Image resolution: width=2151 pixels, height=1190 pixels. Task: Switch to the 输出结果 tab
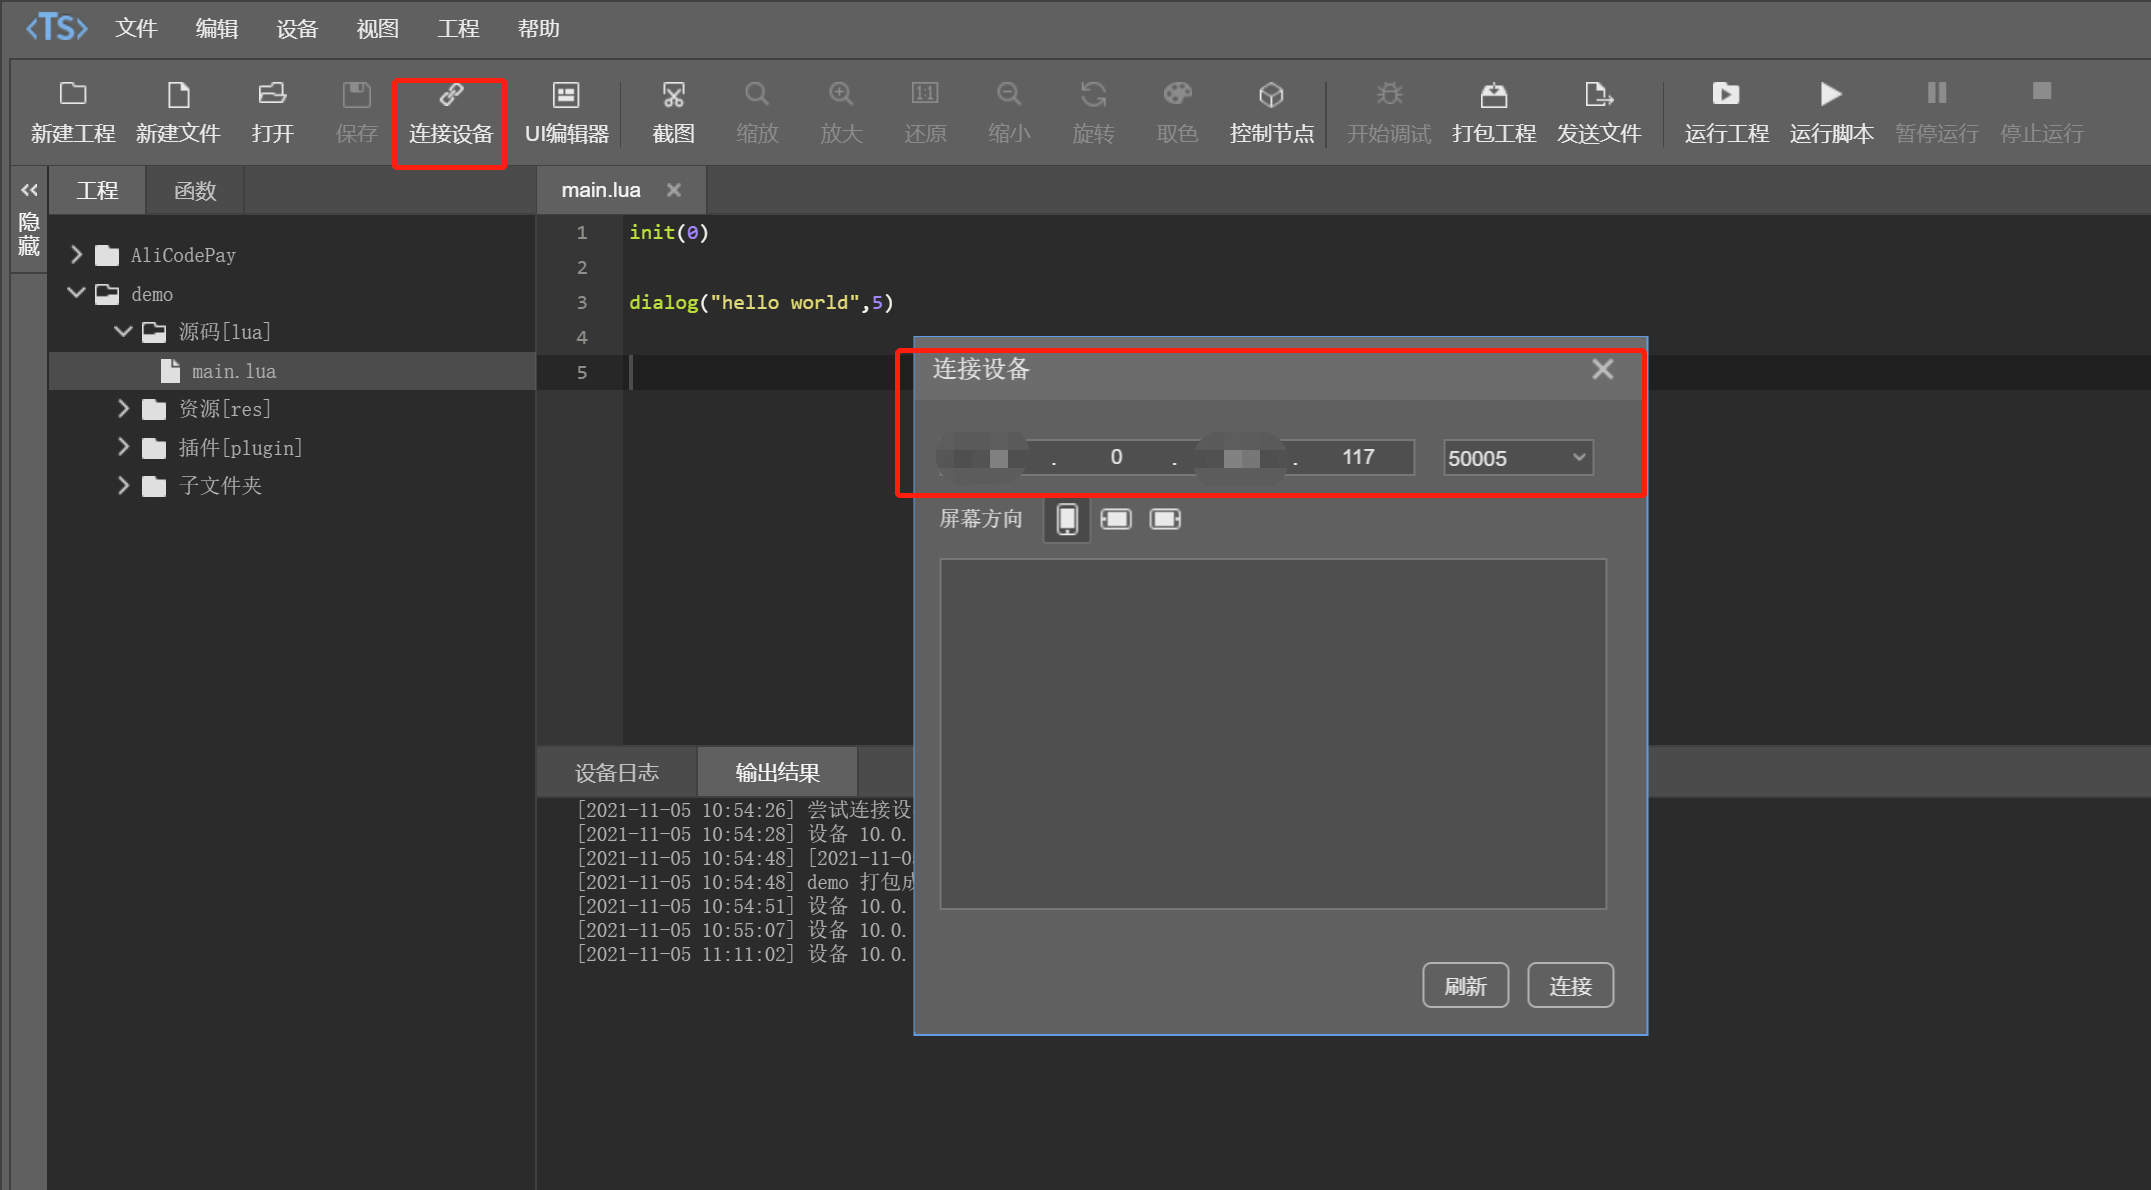pos(777,773)
